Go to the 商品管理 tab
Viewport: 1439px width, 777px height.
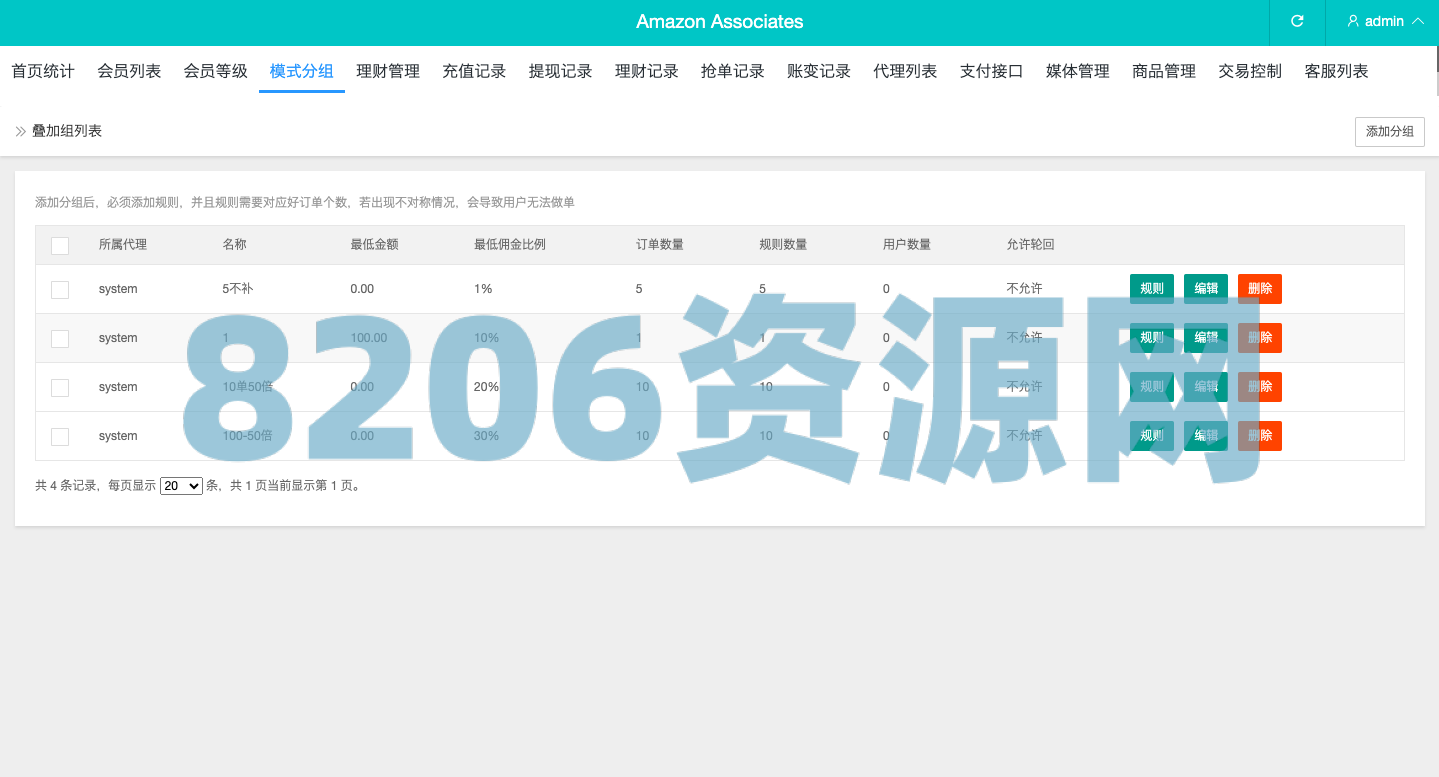(1164, 71)
